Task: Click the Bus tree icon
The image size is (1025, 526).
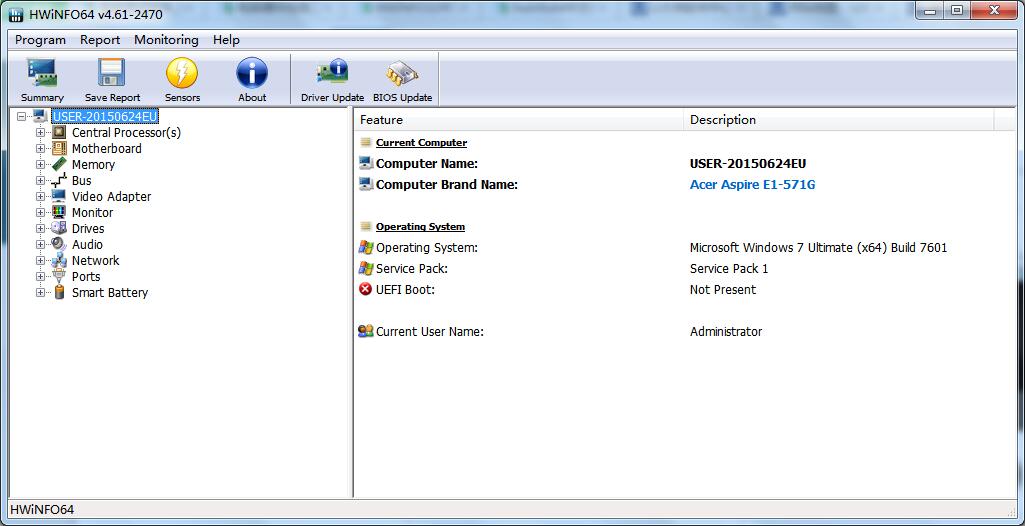Action: coord(59,180)
